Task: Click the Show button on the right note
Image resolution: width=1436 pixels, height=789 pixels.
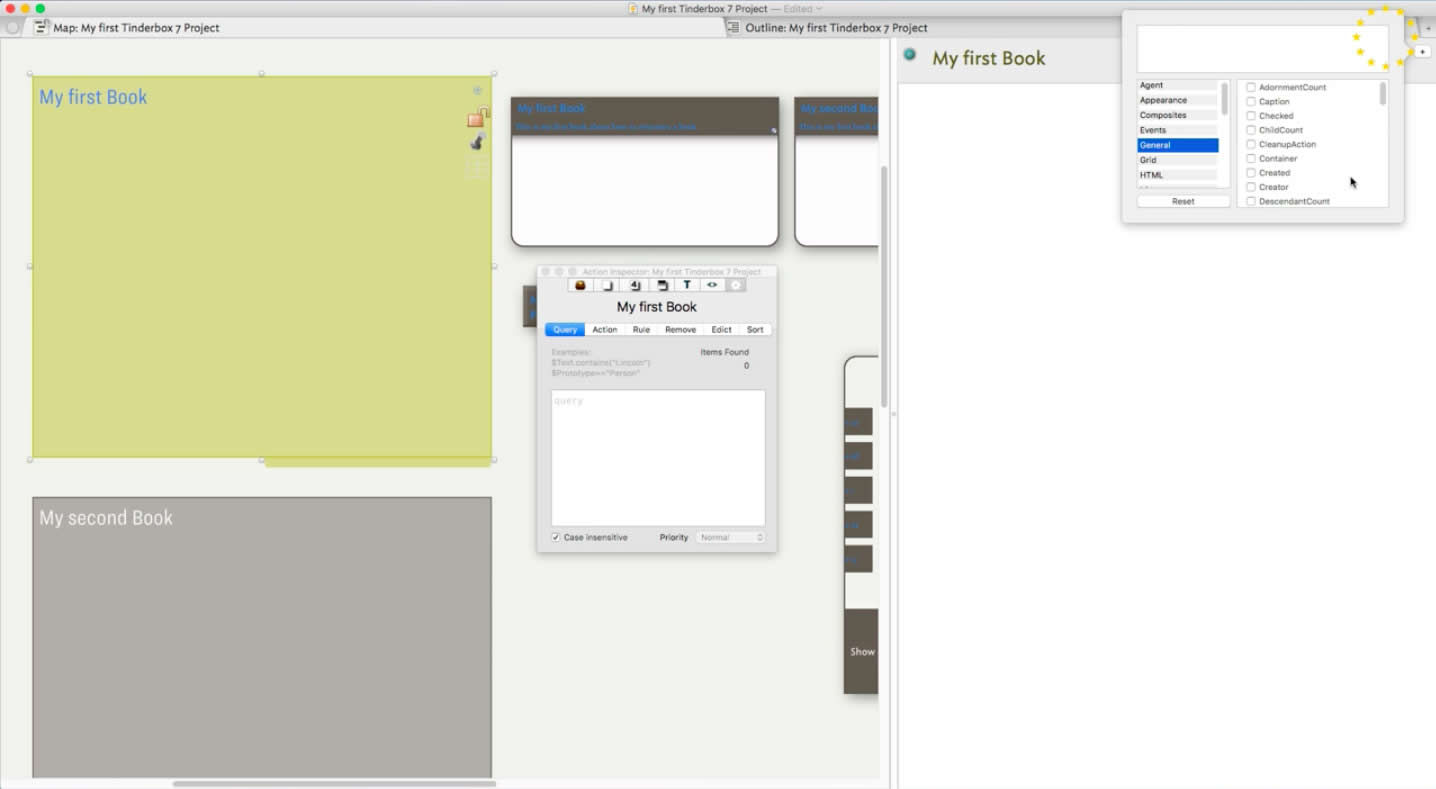Action: click(862, 651)
